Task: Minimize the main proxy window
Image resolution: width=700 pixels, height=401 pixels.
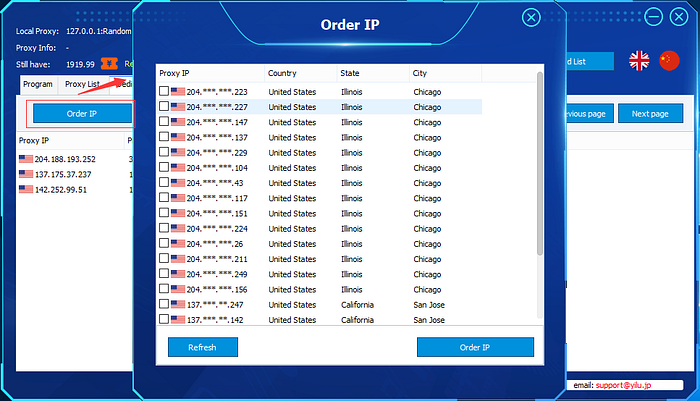Action: pyautogui.click(x=653, y=17)
